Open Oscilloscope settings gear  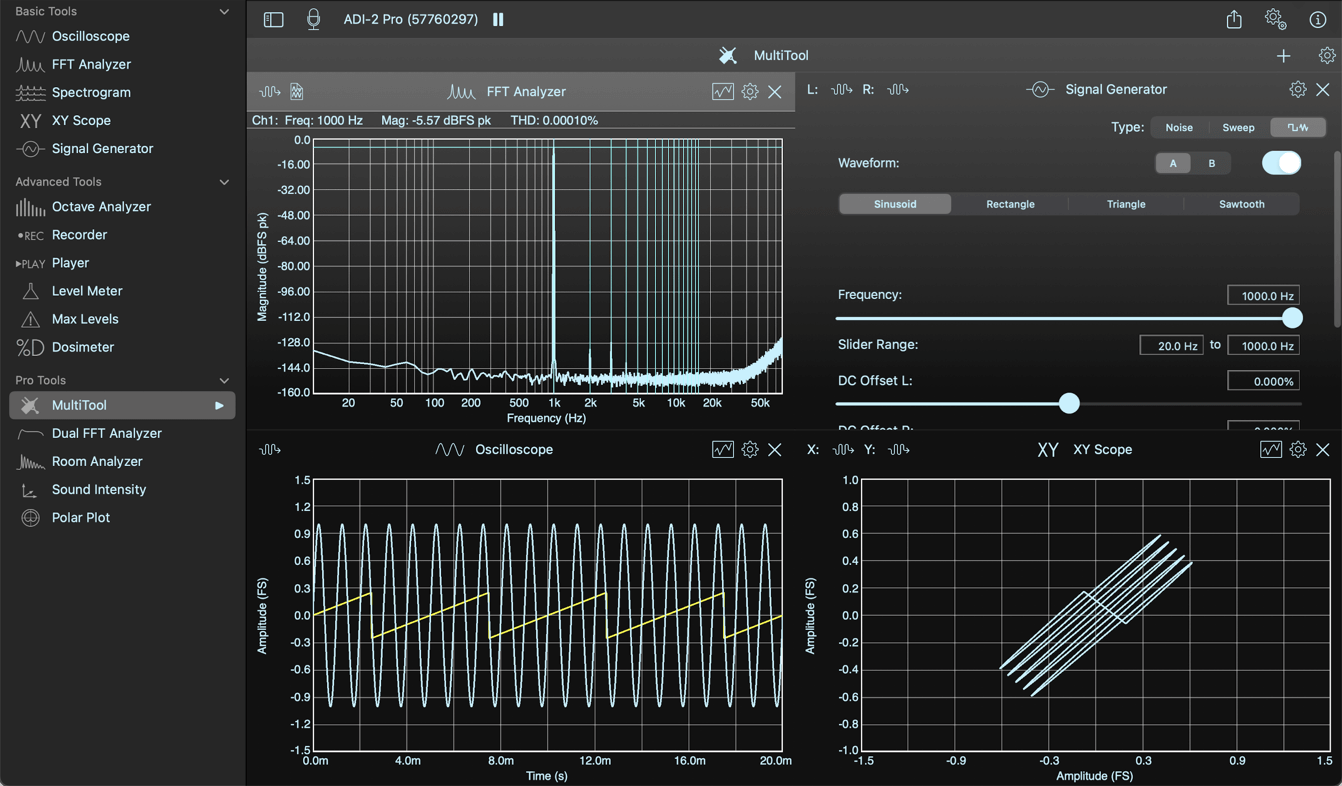tap(750, 449)
